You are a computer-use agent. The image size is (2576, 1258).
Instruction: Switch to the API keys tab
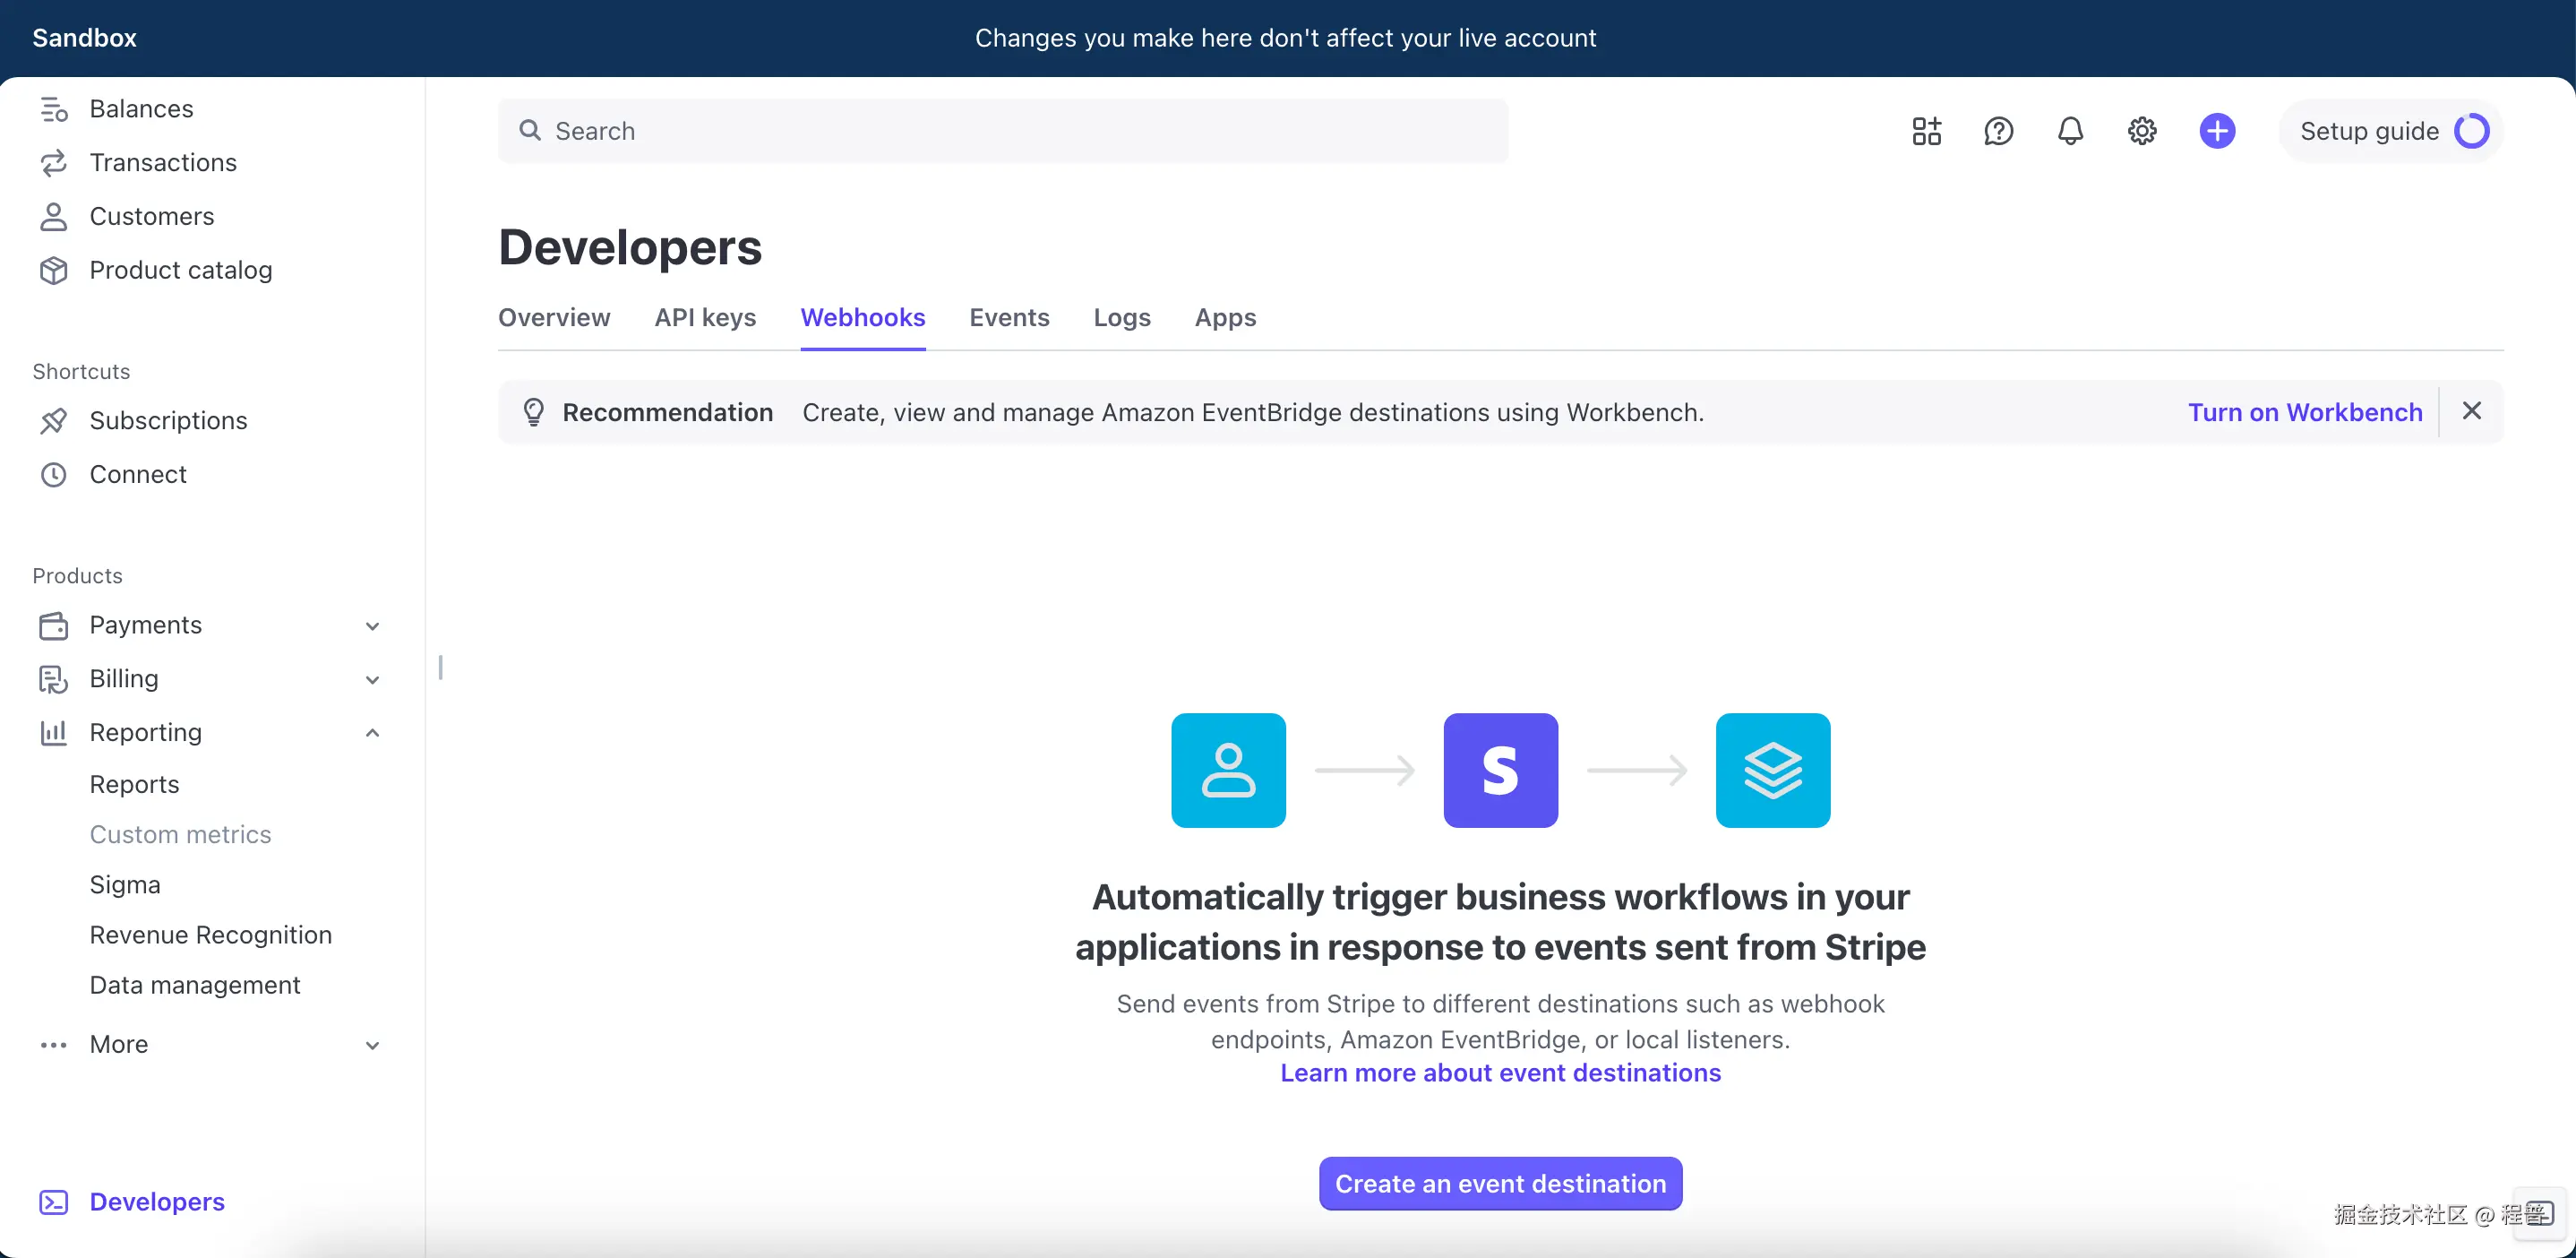pyautogui.click(x=705, y=318)
